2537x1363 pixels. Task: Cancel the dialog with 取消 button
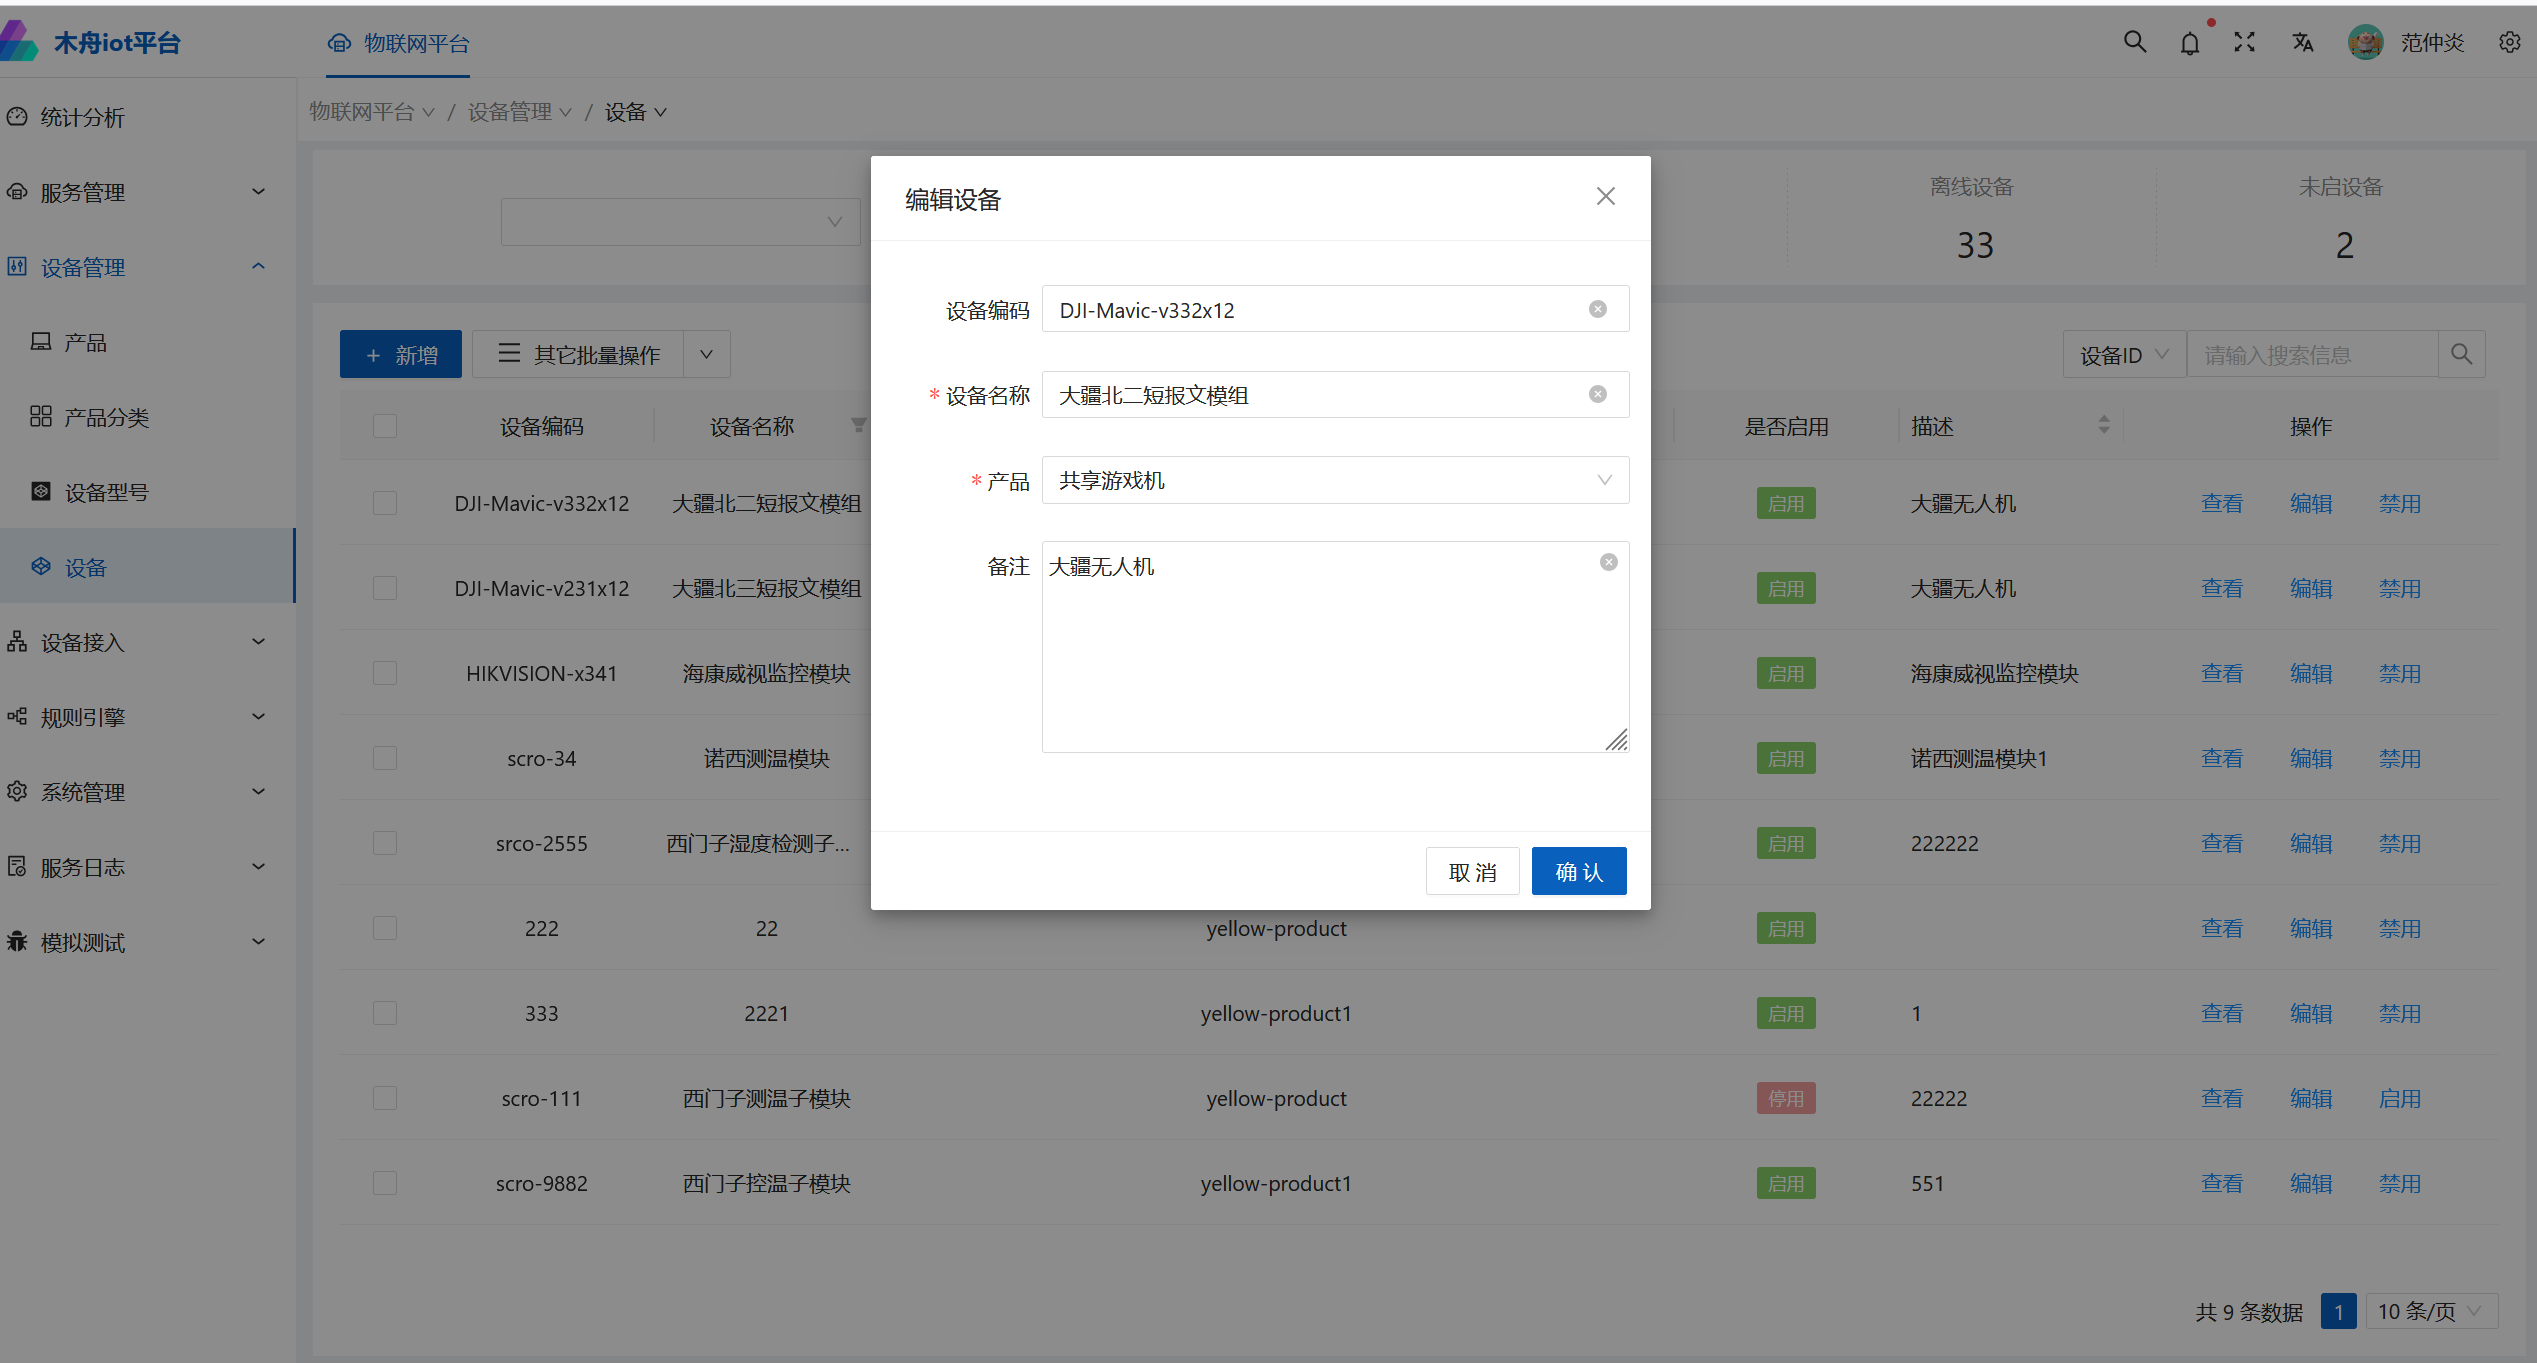(1471, 871)
